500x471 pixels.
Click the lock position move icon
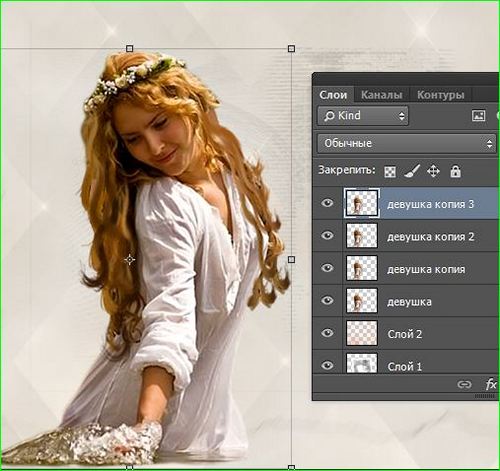pos(433,171)
